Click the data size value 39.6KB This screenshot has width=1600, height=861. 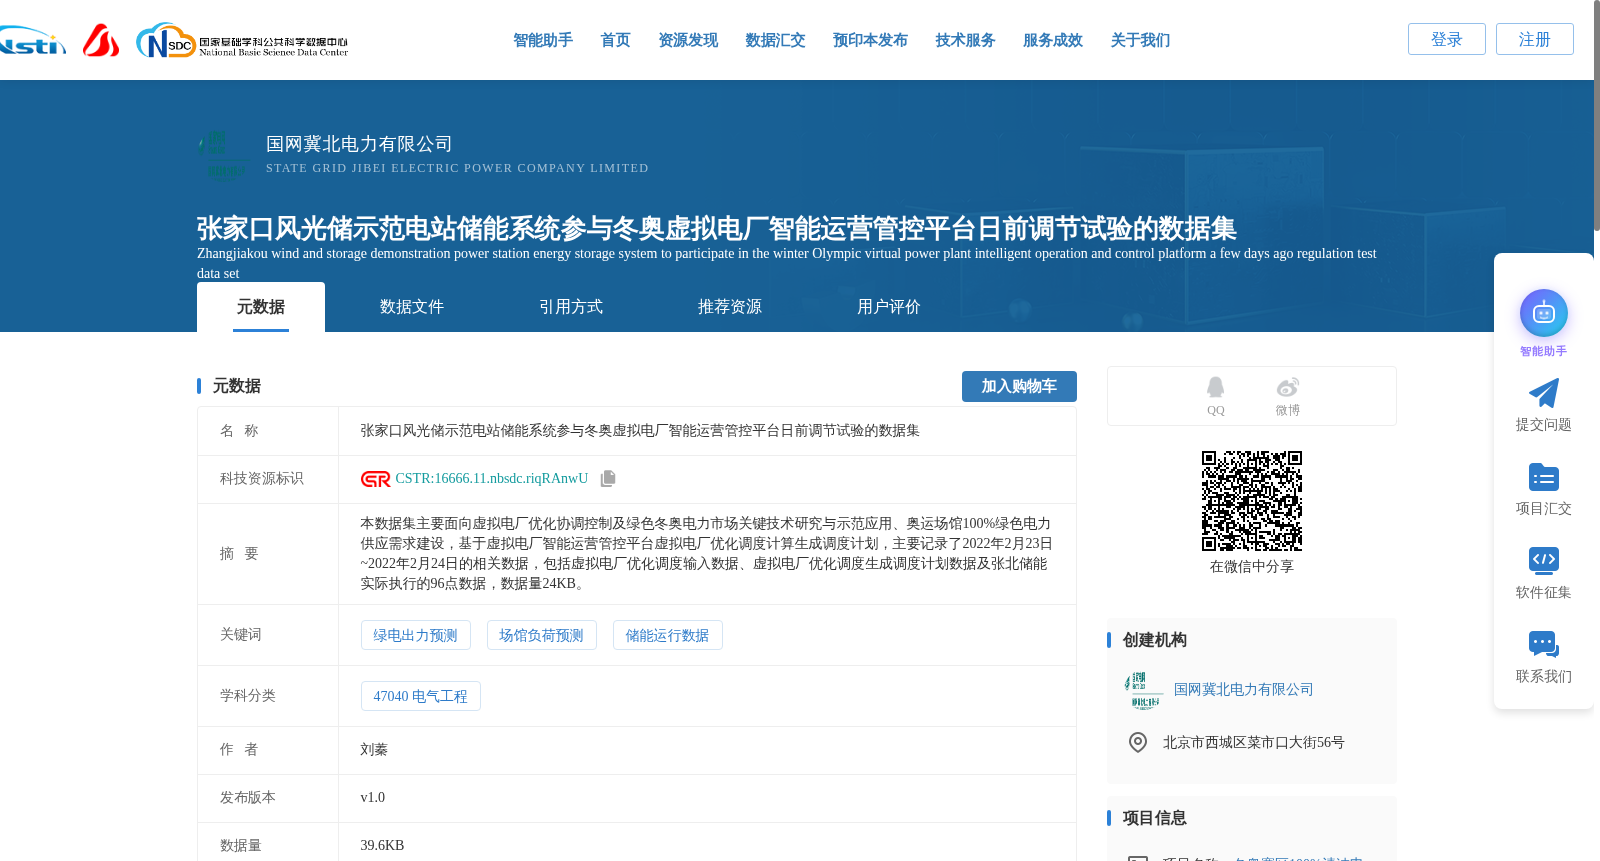click(382, 846)
